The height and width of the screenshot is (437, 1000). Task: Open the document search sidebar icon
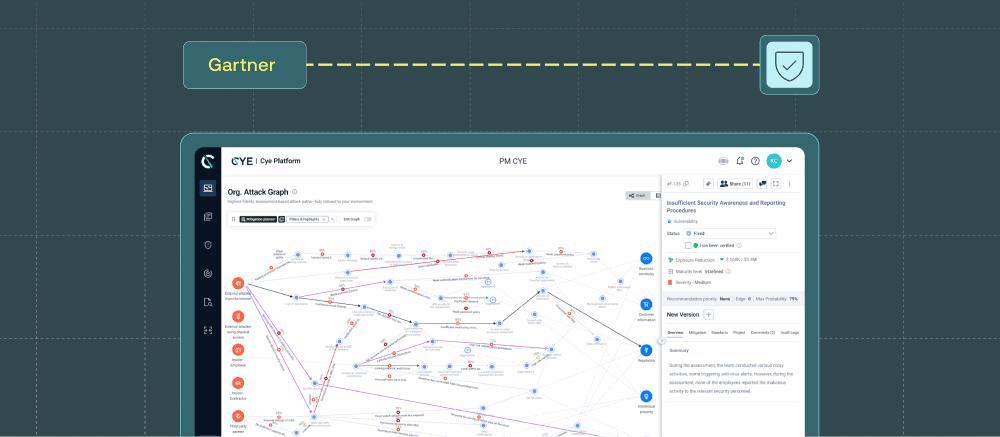tap(207, 302)
